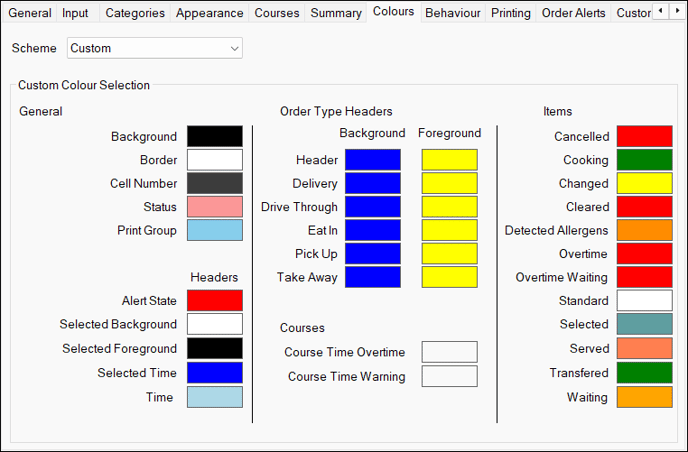Screen dimensions: 688x452
Task: Change Drive Through foreground colour
Action: (x=450, y=207)
